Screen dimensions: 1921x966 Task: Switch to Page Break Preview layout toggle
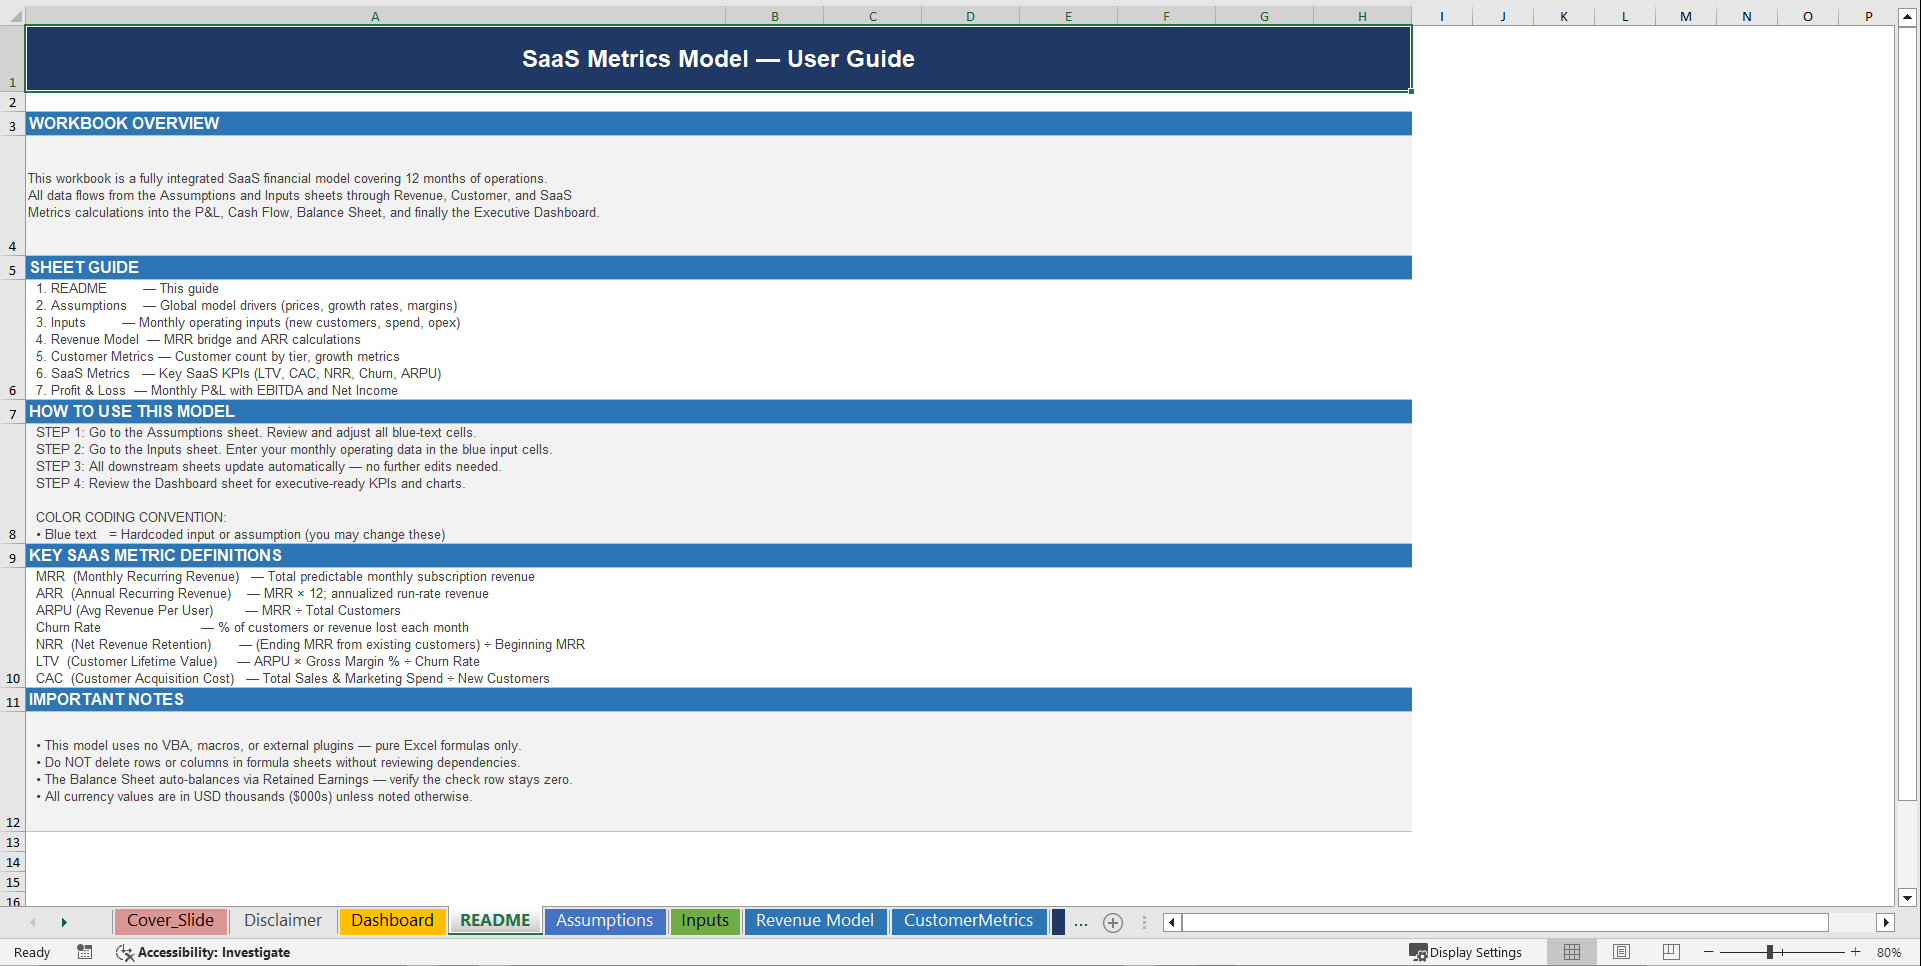1671,952
